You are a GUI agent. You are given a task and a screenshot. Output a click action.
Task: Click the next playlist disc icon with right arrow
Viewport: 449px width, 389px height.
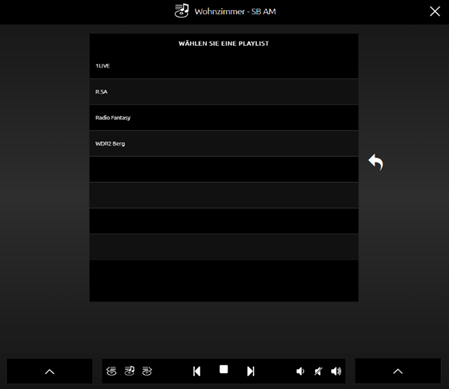[147, 371]
